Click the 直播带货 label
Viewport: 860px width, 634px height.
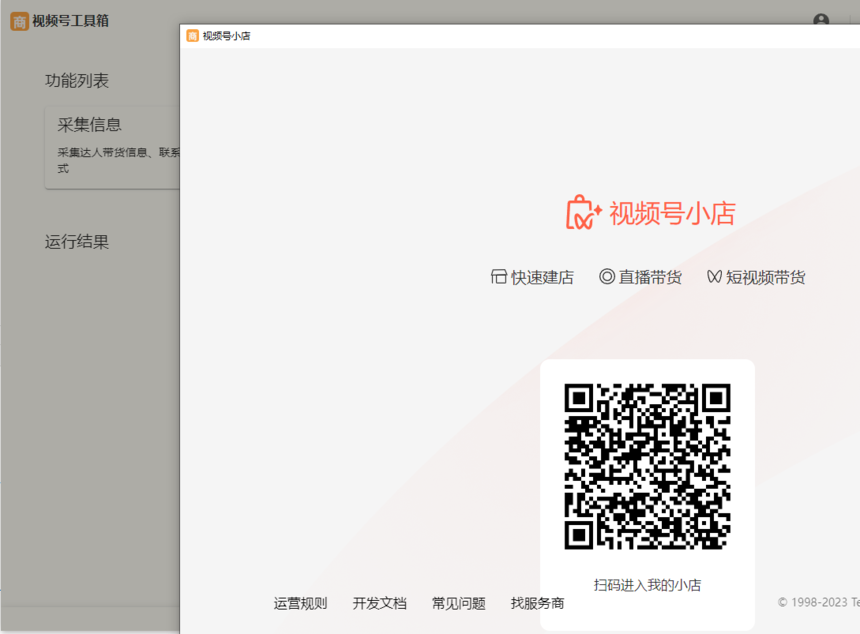(x=650, y=277)
